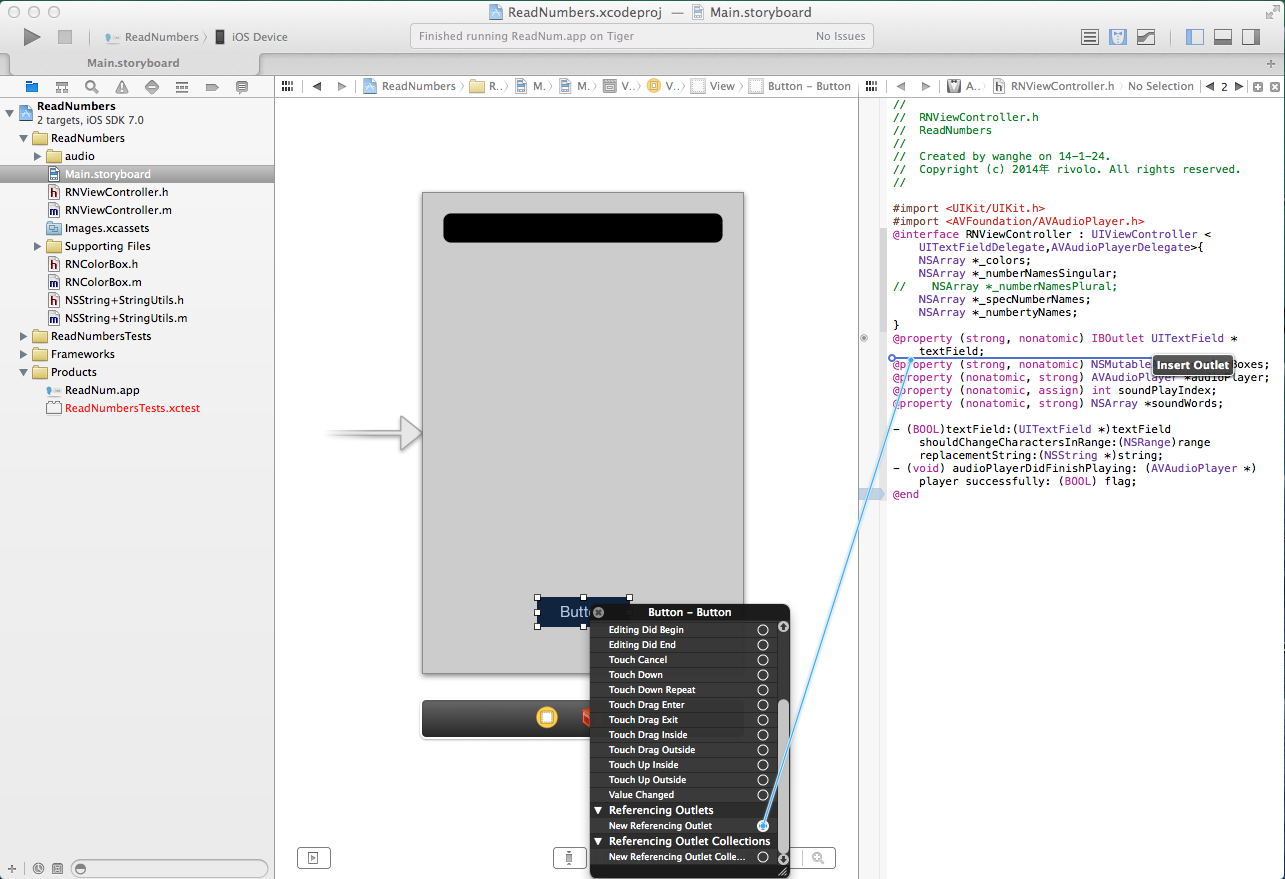Click the filter field in navigator bottom
The width and height of the screenshot is (1285, 879).
click(x=170, y=869)
